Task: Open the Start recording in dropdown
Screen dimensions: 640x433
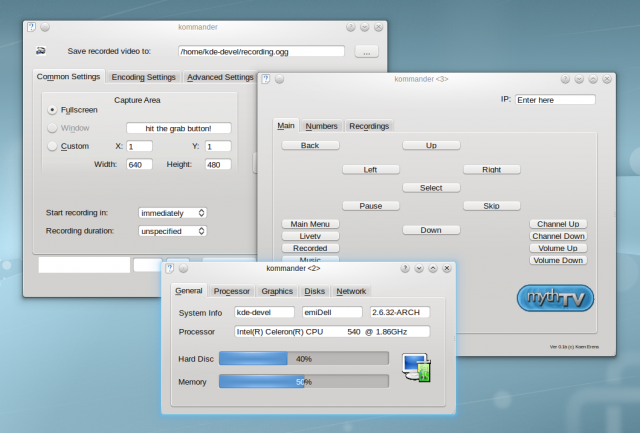Action: click(172, 213)
